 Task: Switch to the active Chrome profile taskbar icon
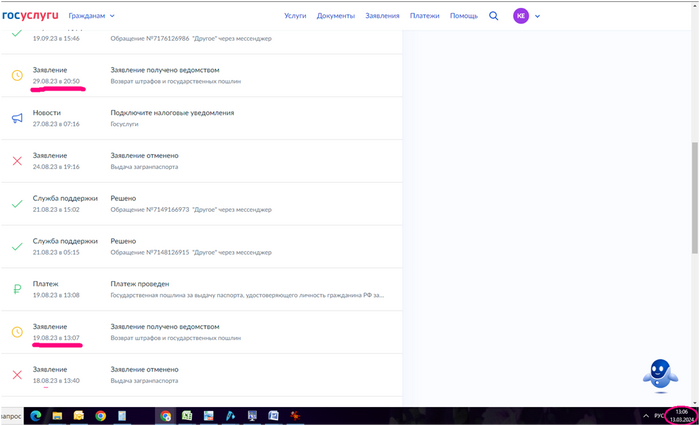[x=166, y=416]
